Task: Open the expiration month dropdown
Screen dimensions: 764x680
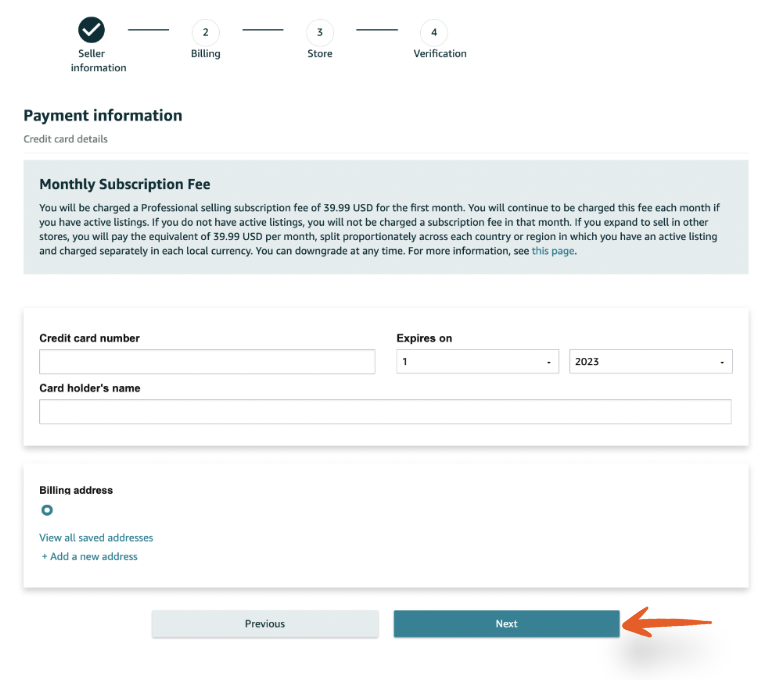Action: click(478, 361)
